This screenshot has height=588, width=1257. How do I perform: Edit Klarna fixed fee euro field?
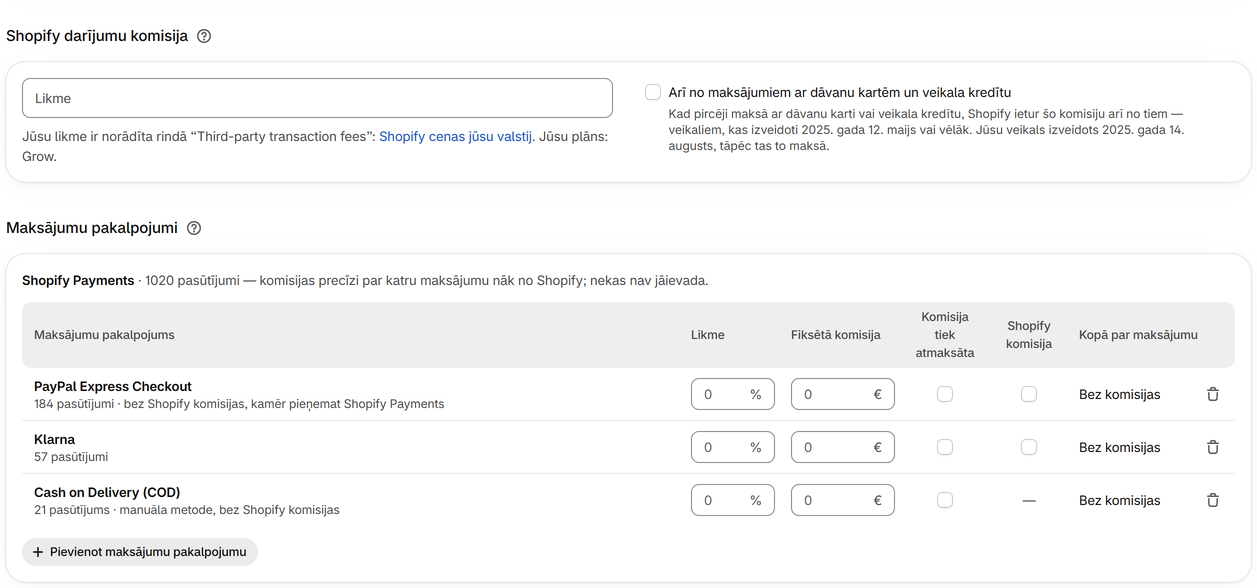click(x=843, y=448)
